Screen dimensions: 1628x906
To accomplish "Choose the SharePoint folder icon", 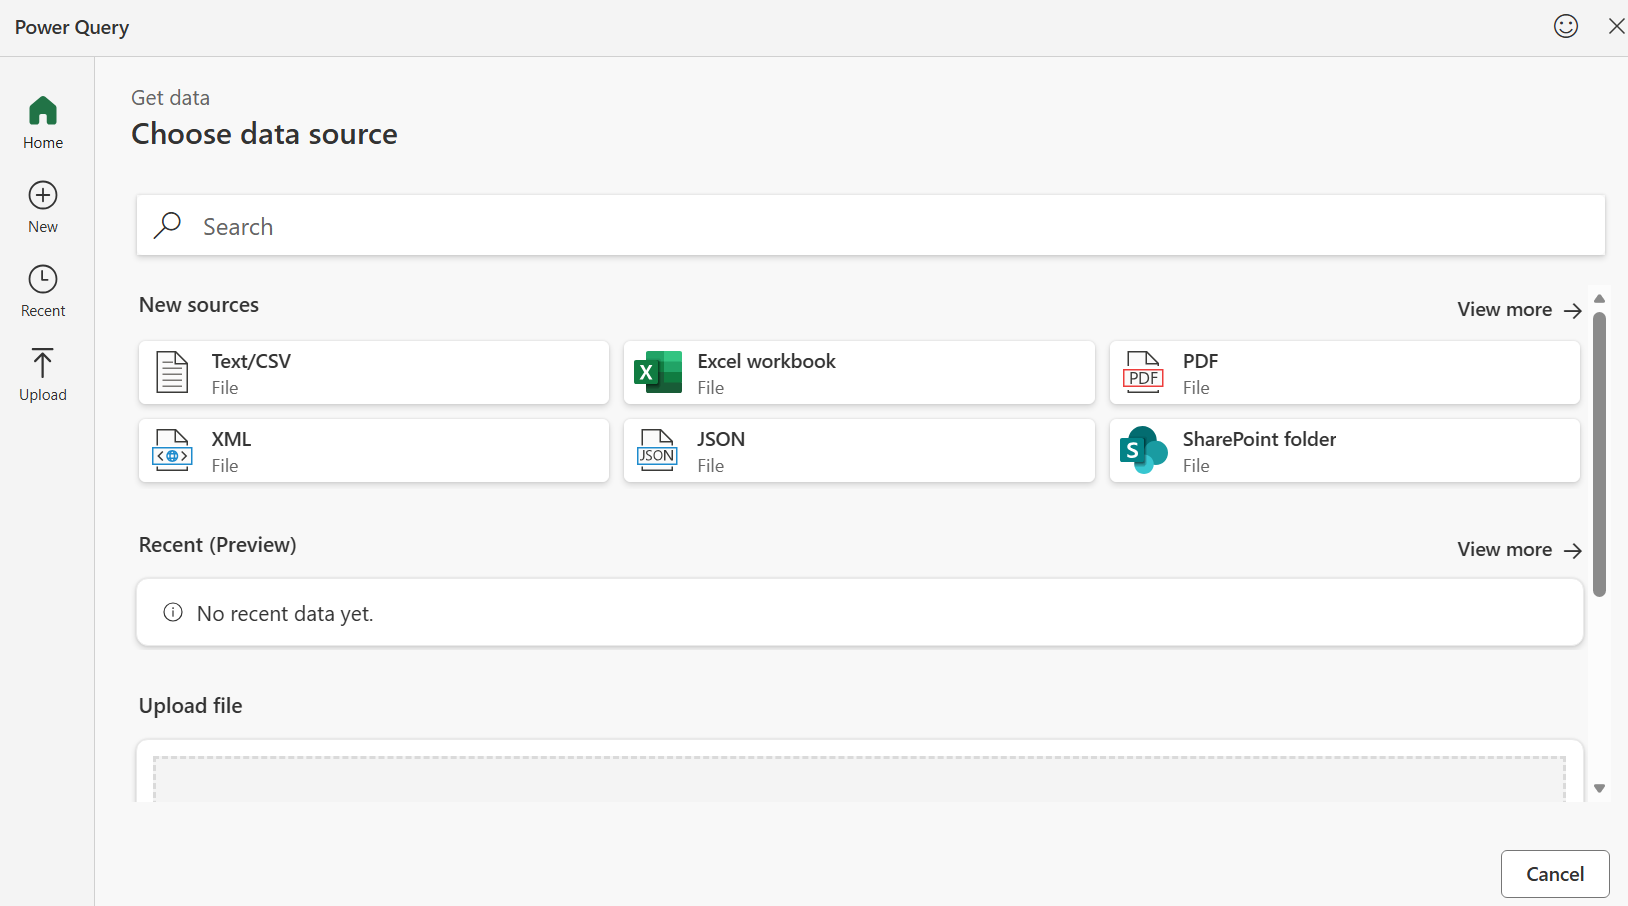I will click(x=1144, y=450).
